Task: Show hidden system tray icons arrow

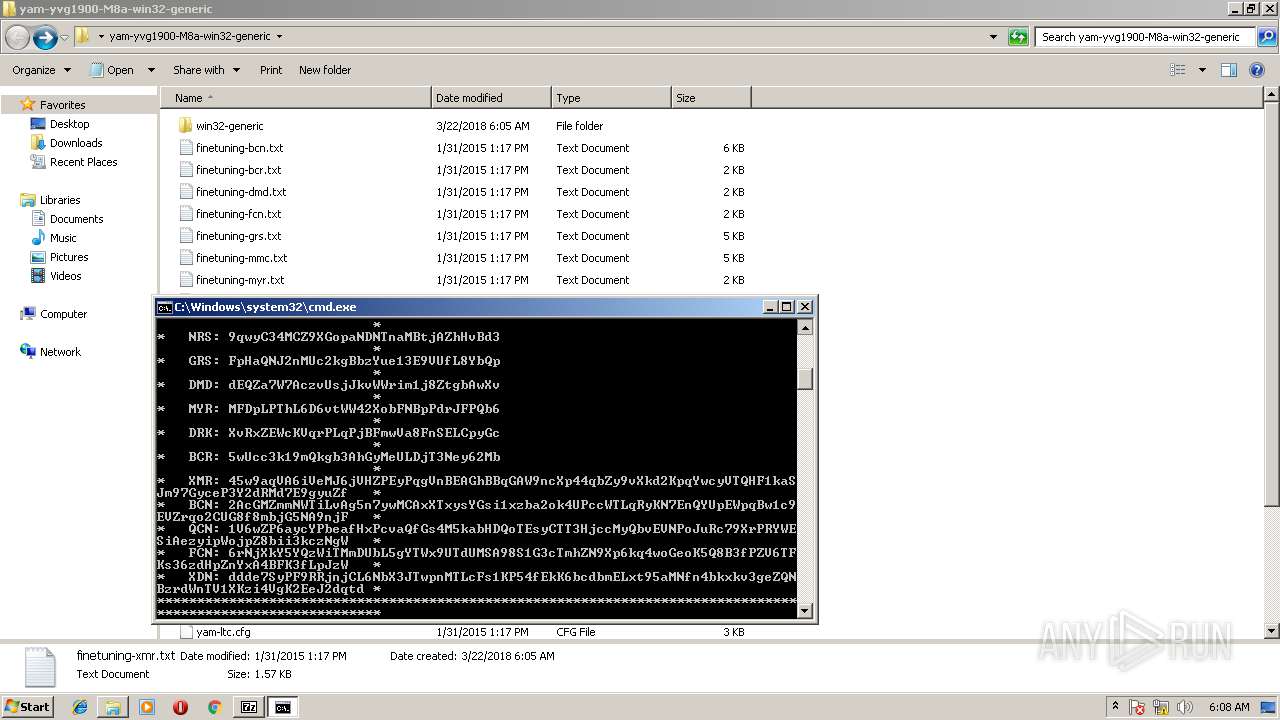Action: [1116, 707]
